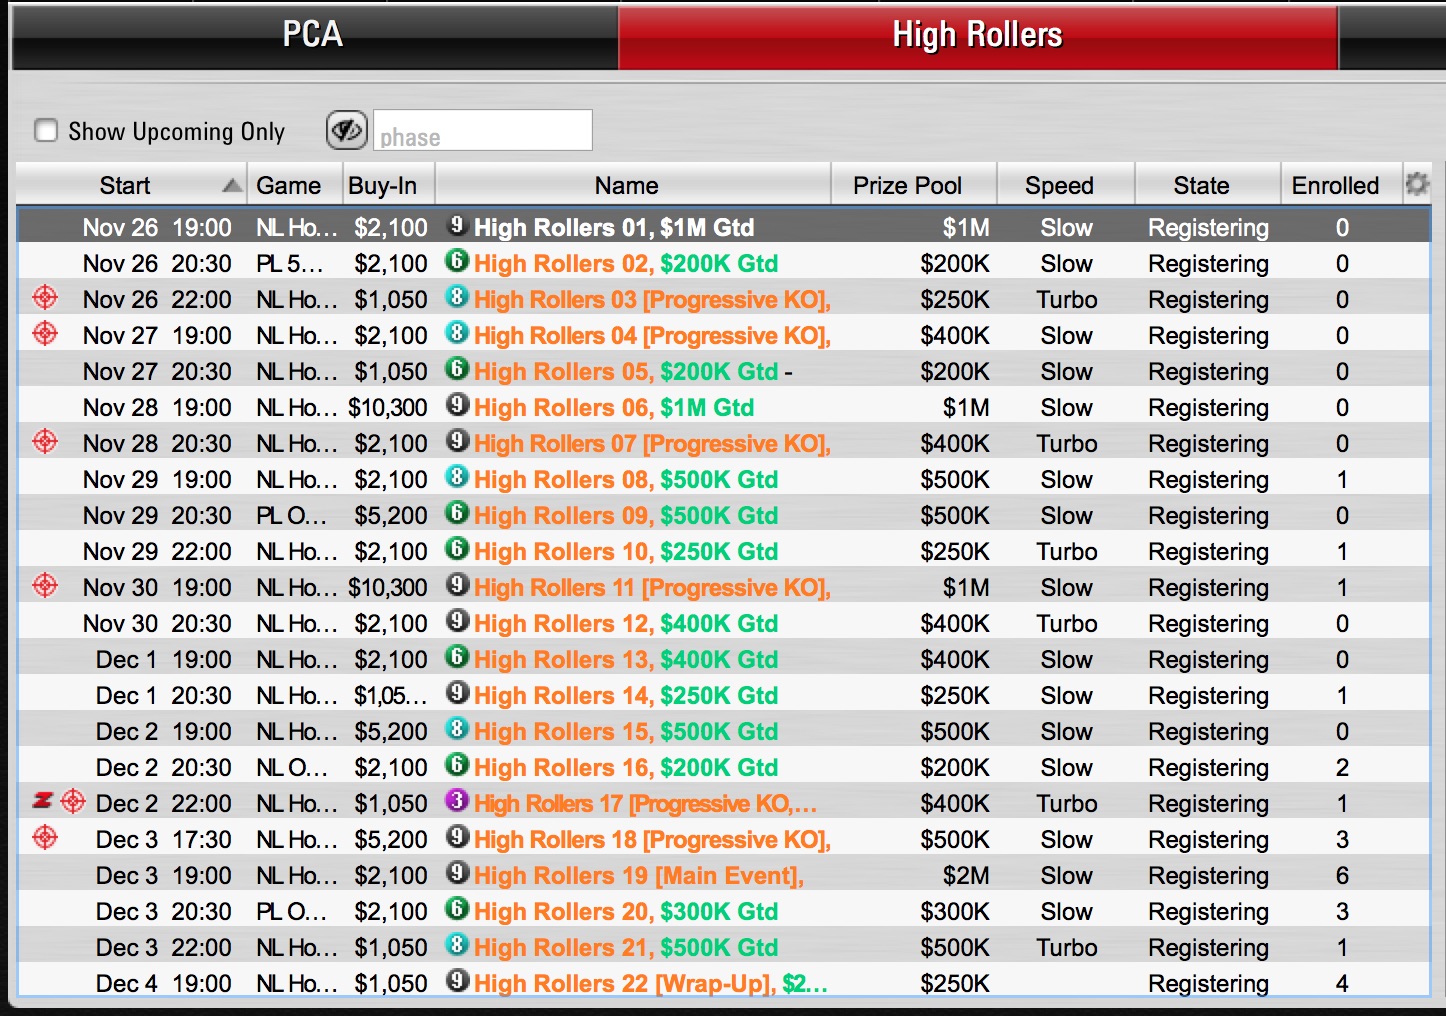Click 6-max seat icon for High Rollers 13
1446x1016 pixels.
click(x=457, y=658)
